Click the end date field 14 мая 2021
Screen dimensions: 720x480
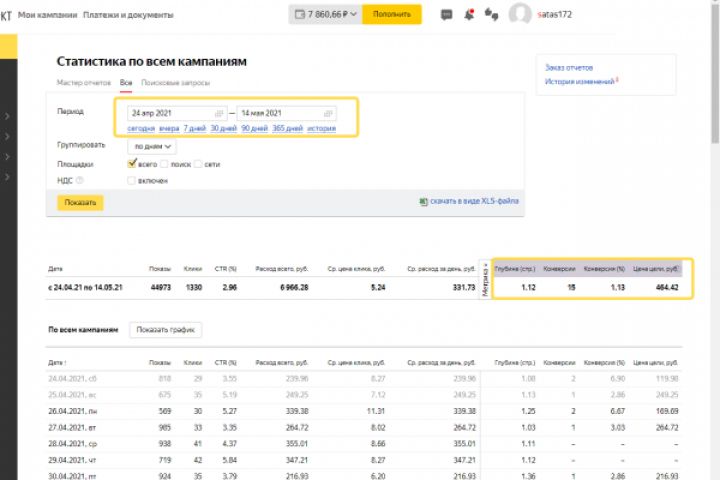tap(287, 113)
